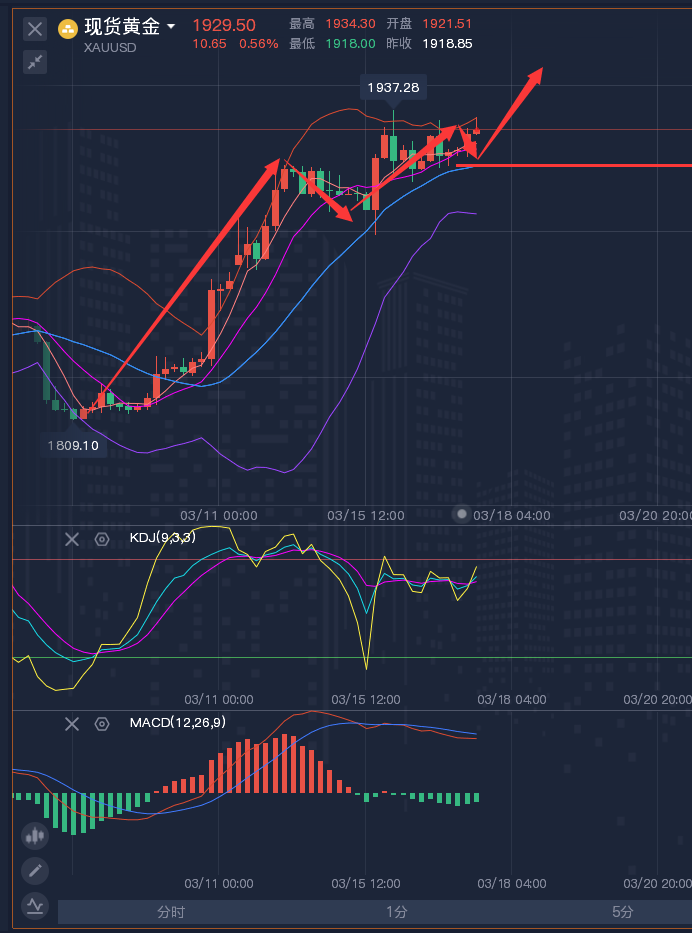Open the indicators line-chart icon
692x933 pixels.
pos(35,906)
